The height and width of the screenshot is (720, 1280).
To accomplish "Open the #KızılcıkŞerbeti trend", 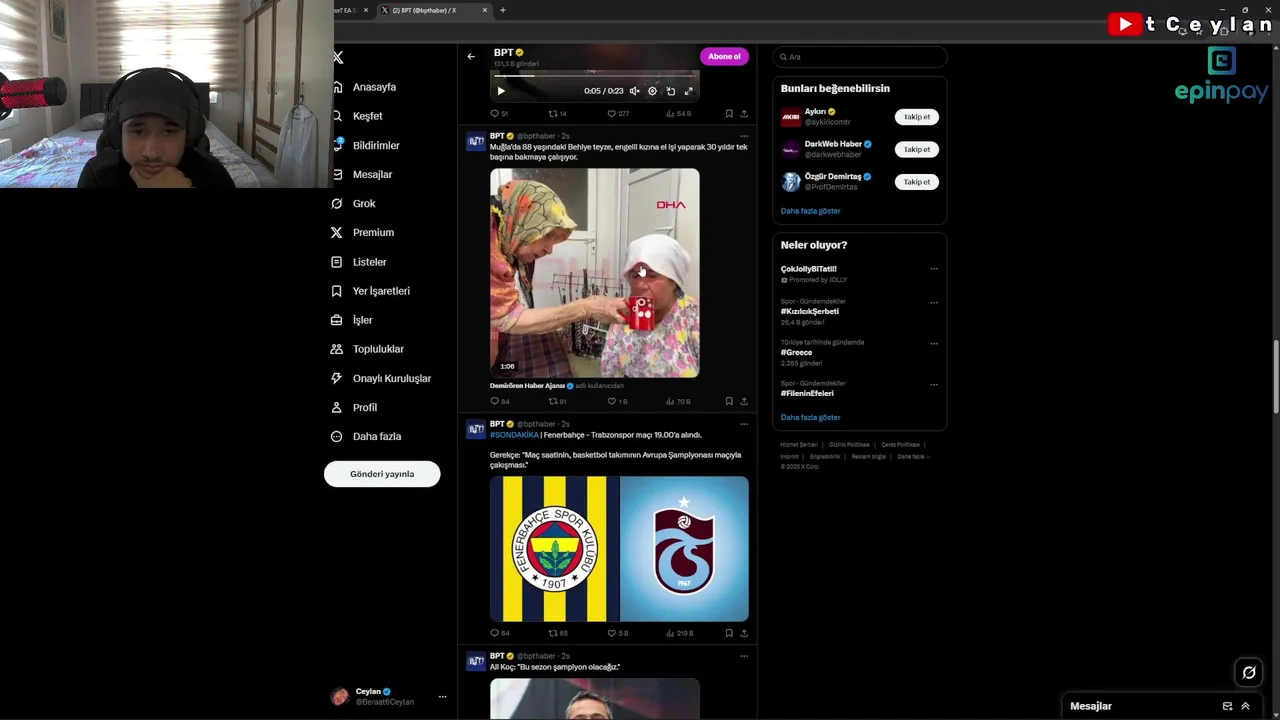I will pyautogui.click(x=810, y=311).
